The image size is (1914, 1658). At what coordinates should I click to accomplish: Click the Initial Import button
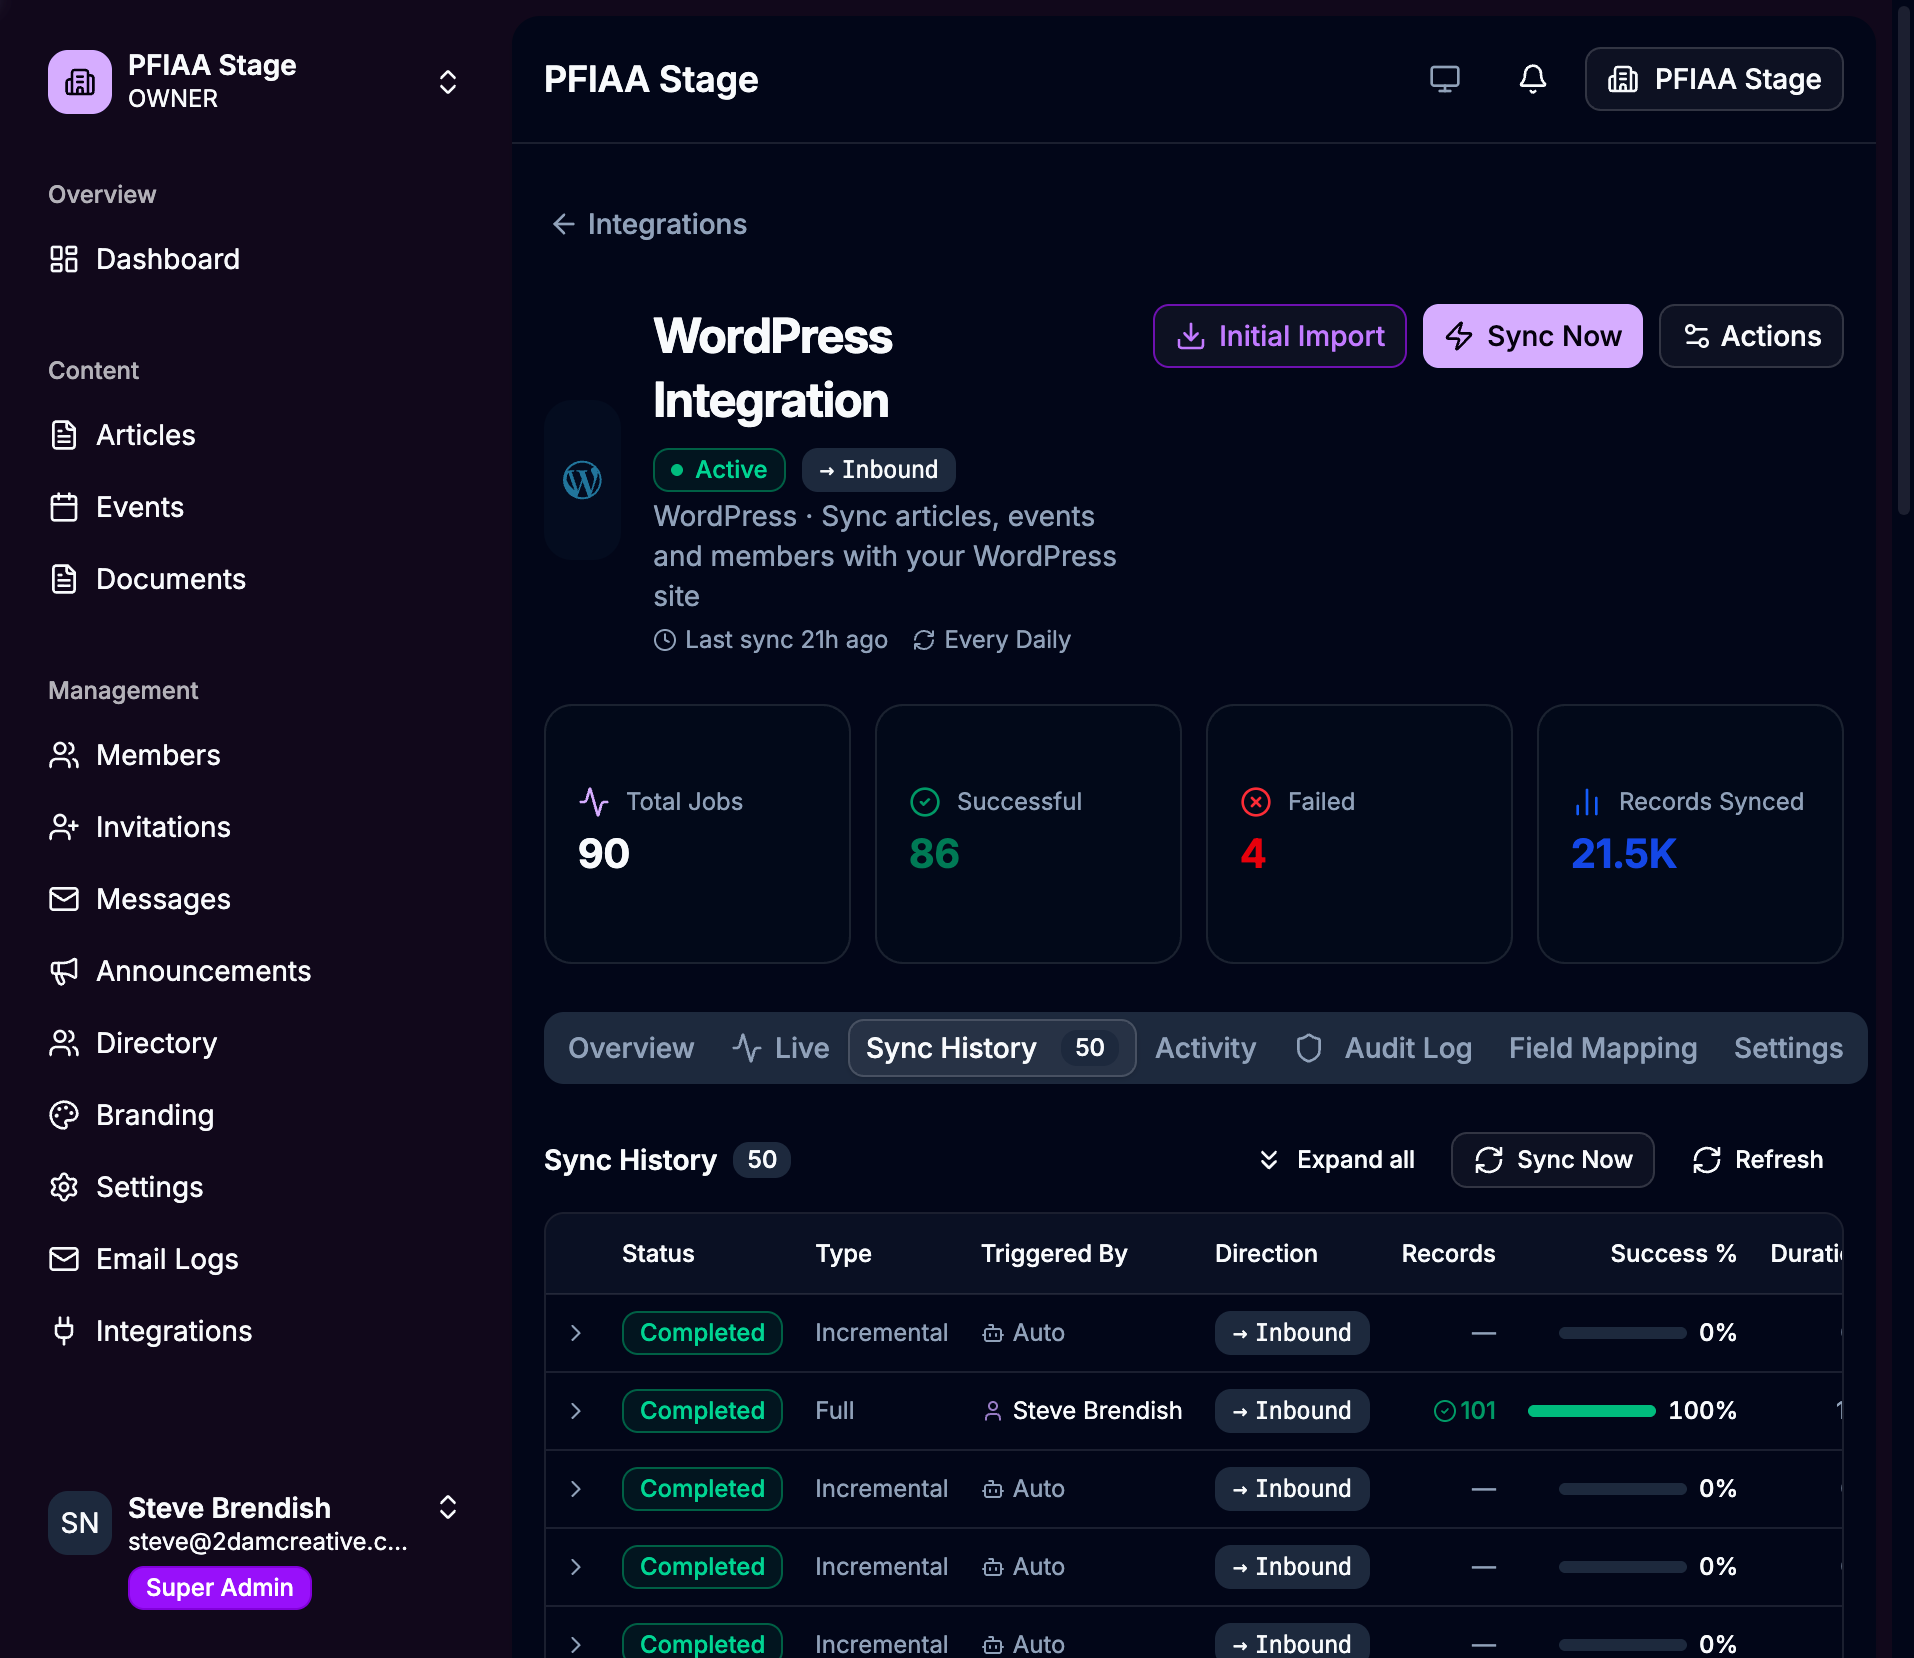point(1280,336)
